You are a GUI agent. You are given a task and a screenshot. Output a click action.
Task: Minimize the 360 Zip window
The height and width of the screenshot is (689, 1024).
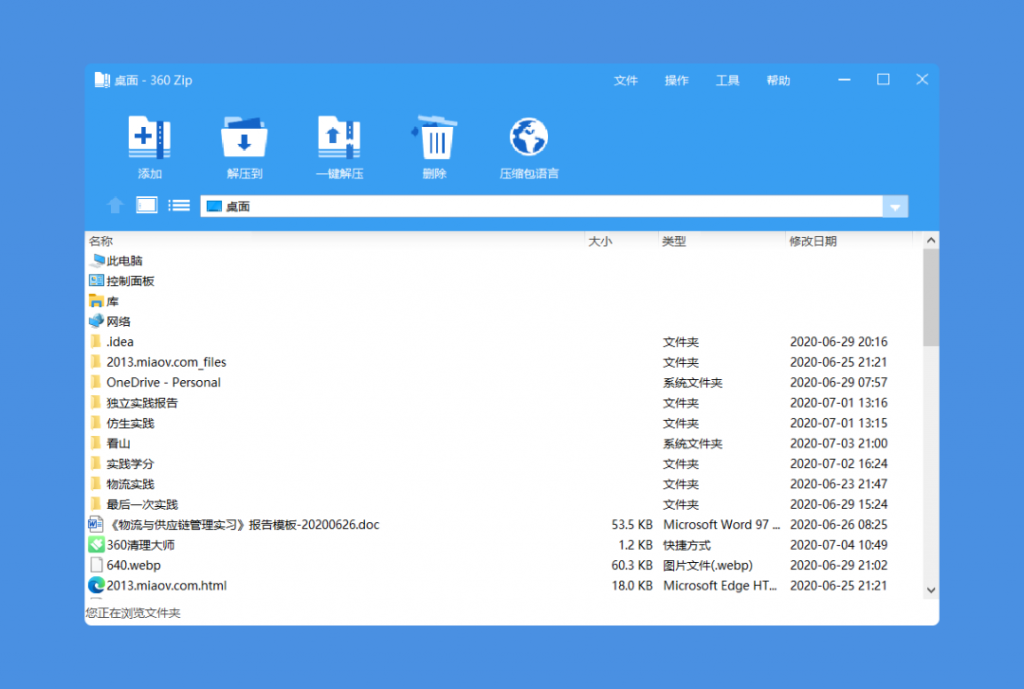click(844, 80)
